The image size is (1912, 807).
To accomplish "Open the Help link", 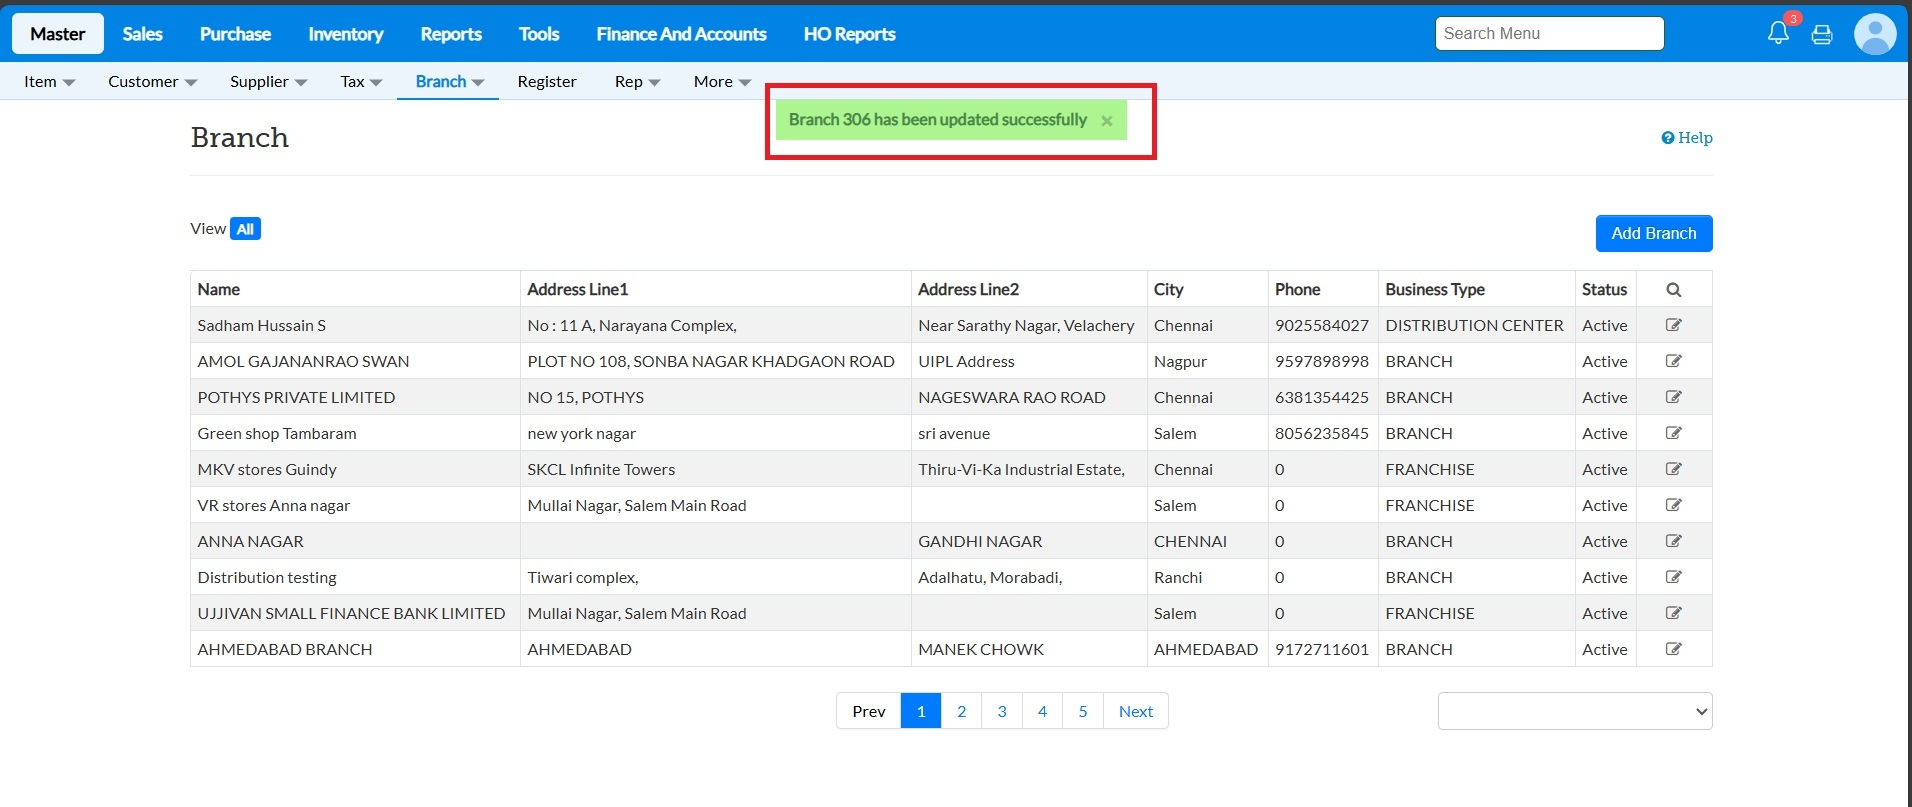I will [1687, 138].
